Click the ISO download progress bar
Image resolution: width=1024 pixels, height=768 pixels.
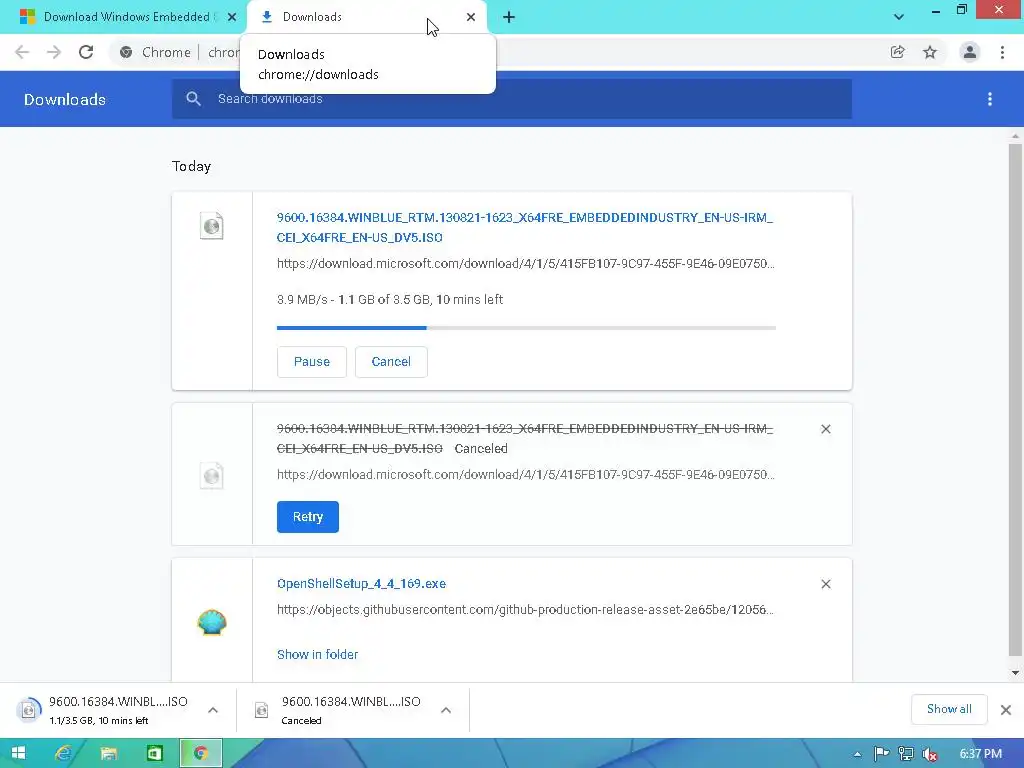526,328
